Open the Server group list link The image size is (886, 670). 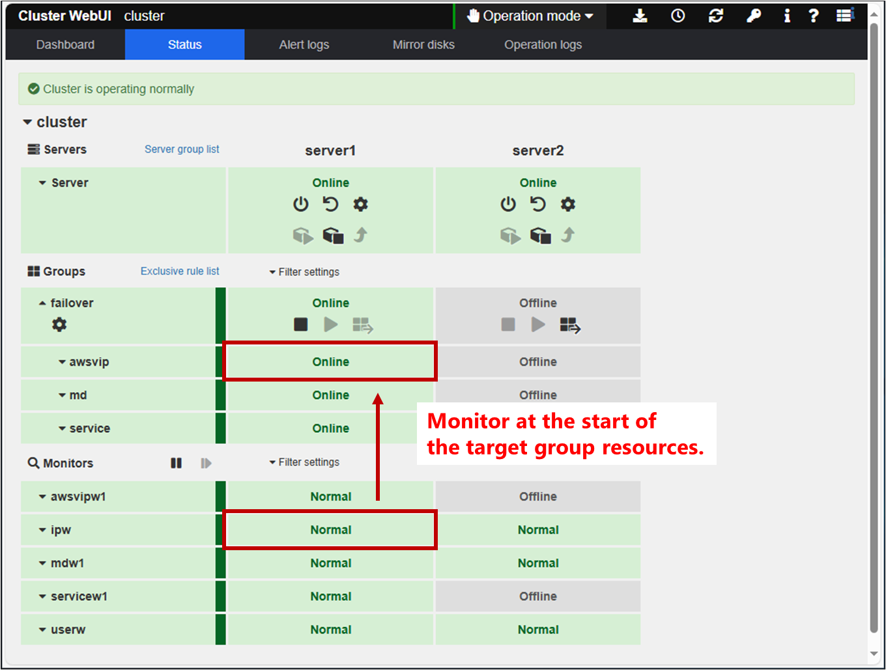[x=180, y=149]
